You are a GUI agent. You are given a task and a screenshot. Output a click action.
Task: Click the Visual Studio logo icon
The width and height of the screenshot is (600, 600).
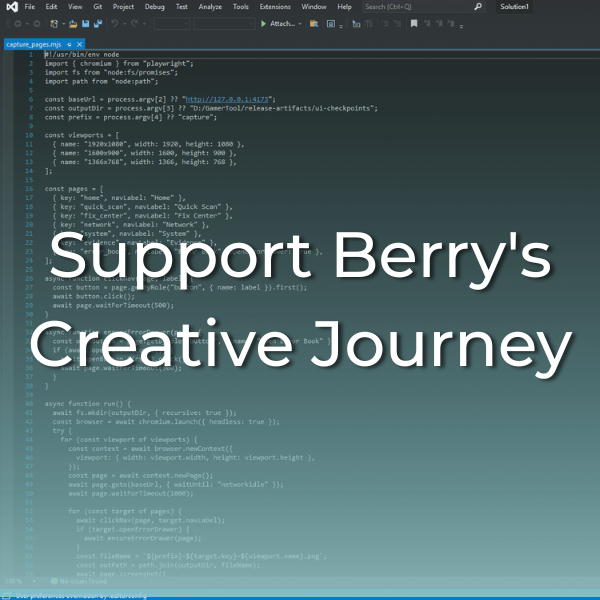pyautogui.click(x=12, y=7)
